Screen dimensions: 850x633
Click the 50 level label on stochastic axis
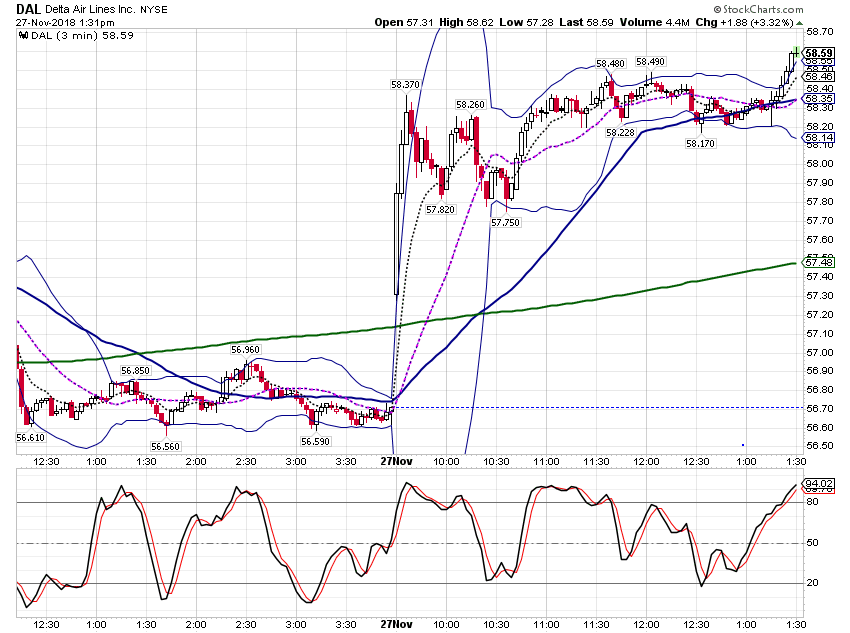tap(812, 542)
